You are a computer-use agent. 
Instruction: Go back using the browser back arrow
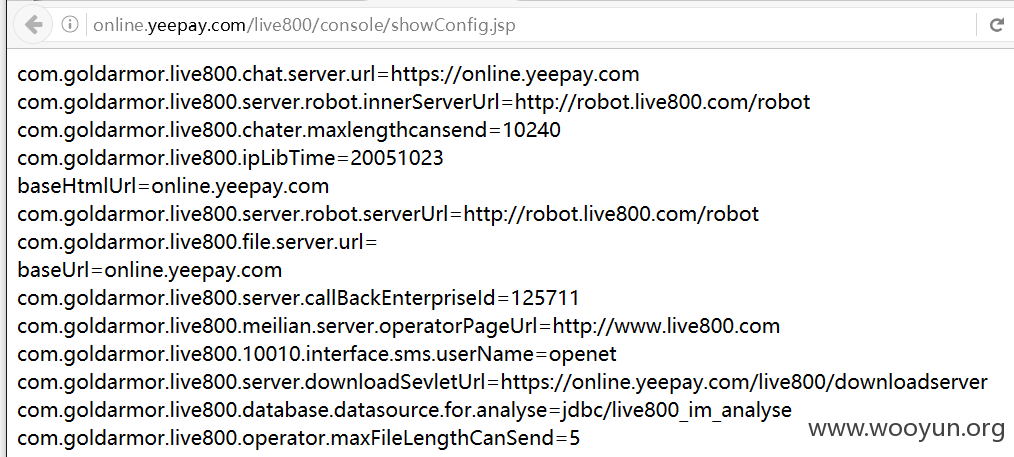coord(34,25)
